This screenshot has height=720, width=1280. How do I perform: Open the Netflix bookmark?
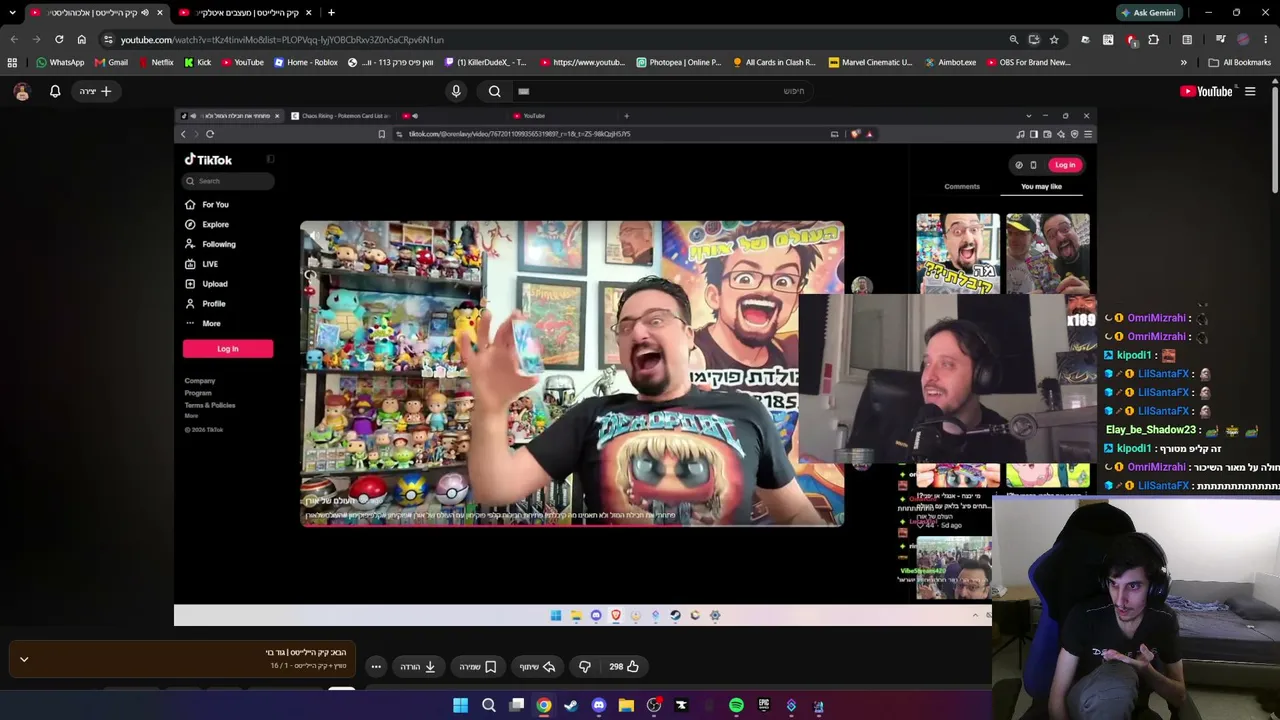pyautogui.click(x=154, y=62)
